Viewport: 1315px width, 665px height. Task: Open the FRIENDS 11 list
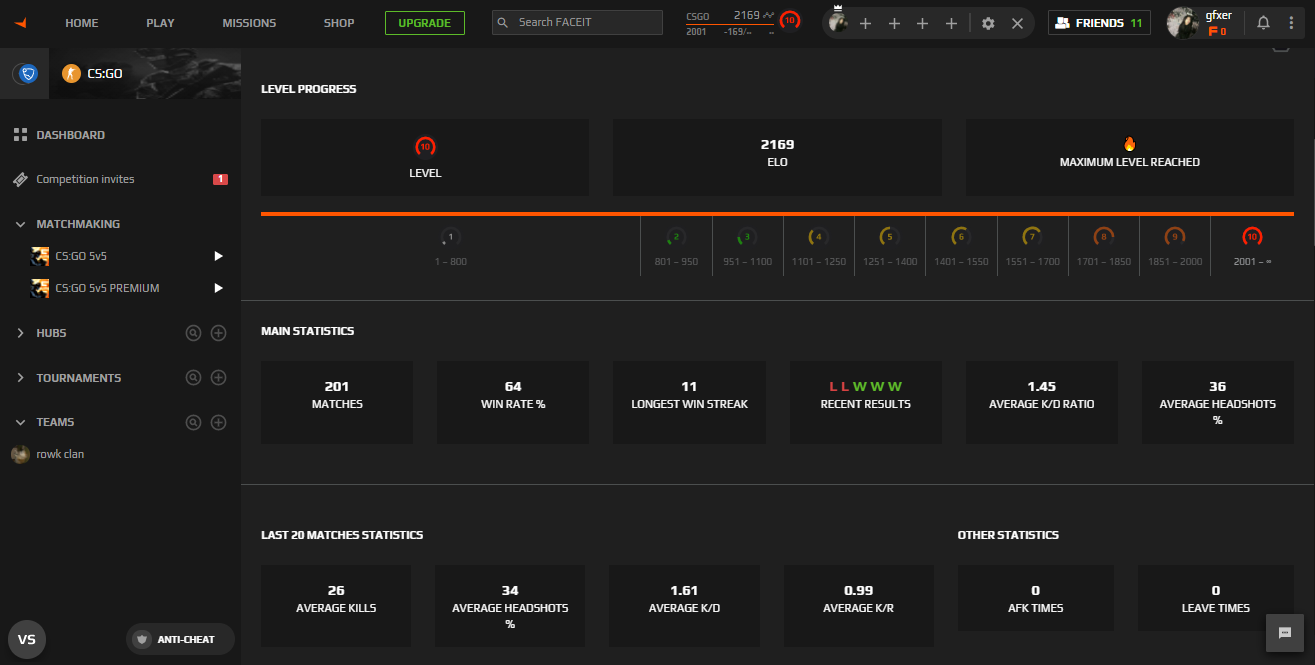1099,23
